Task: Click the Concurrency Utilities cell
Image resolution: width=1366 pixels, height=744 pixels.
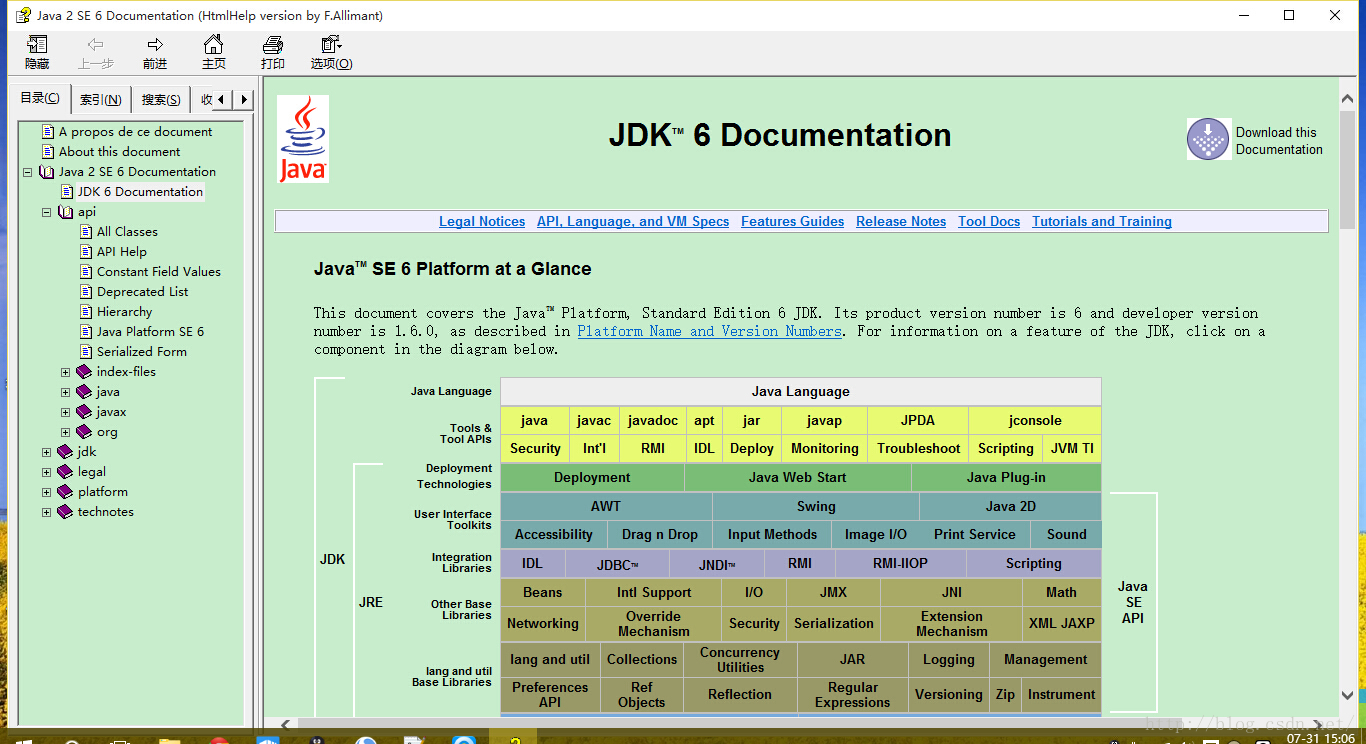Action: point(740,660)
